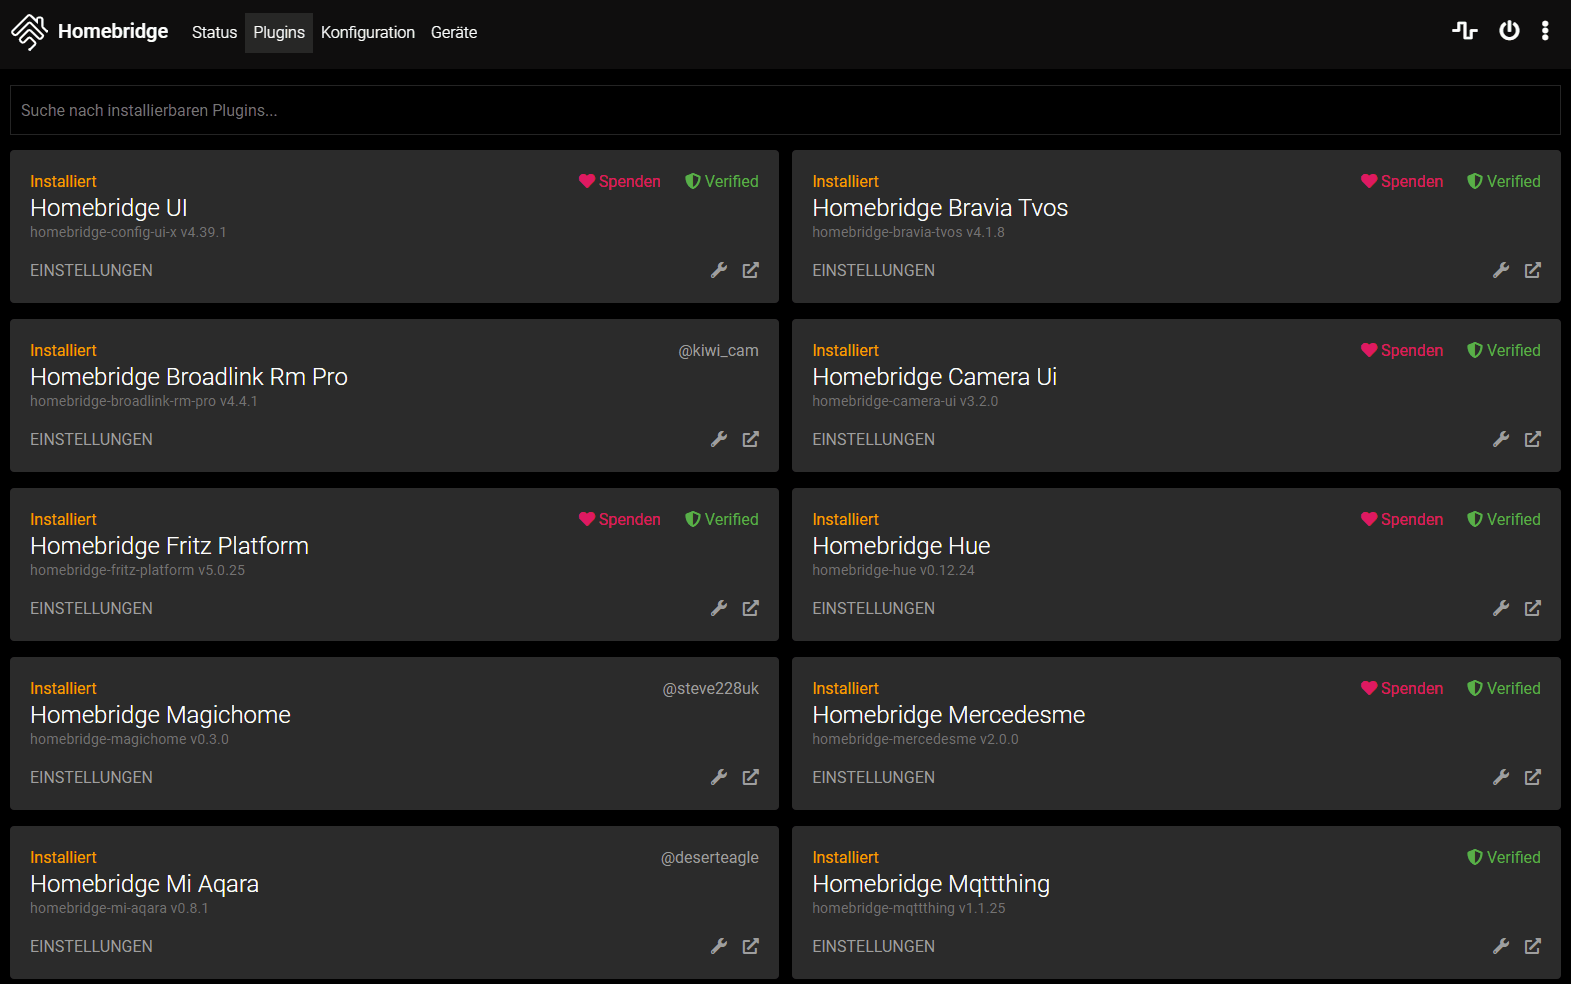Click Verified badge on Fritz Platform card
This screenshot has height=984, width=1571.
721,519
